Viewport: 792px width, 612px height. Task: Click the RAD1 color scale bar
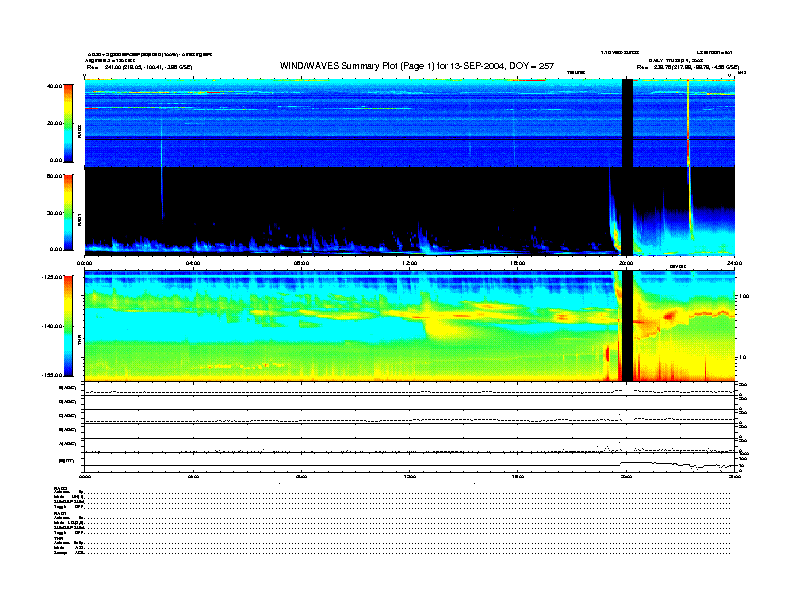[x=67, y=212]
